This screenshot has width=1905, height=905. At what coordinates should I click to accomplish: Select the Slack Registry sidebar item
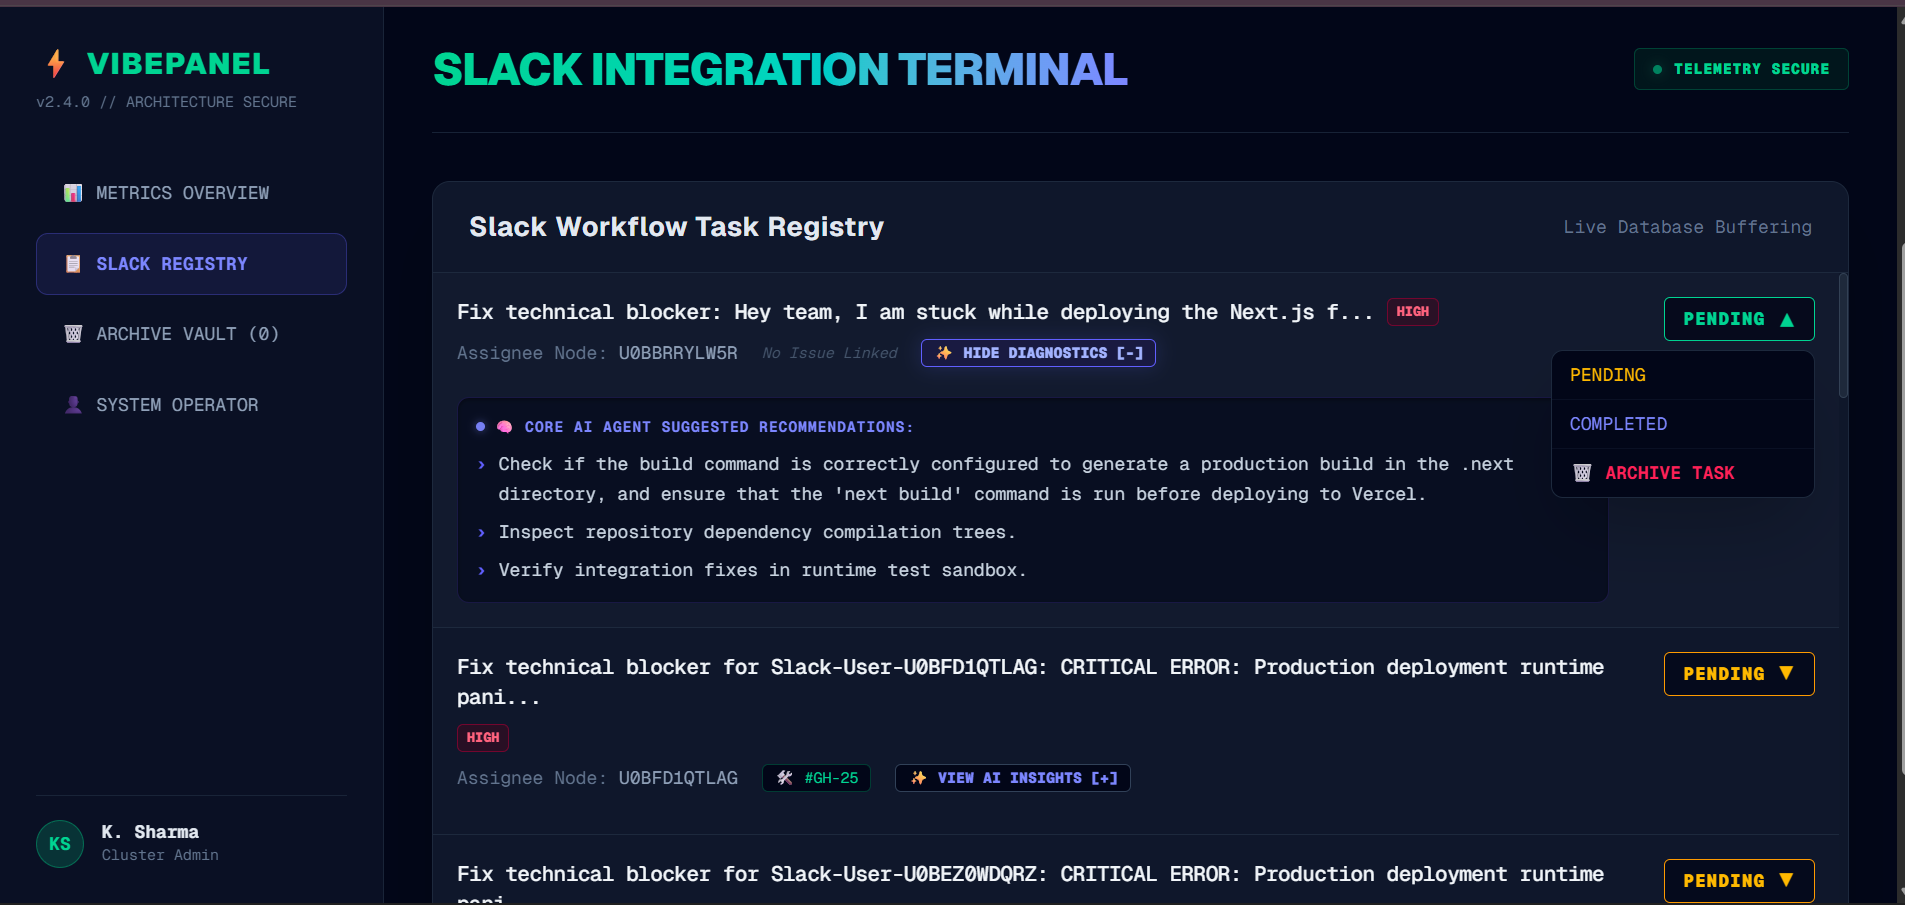click(191, 264)
